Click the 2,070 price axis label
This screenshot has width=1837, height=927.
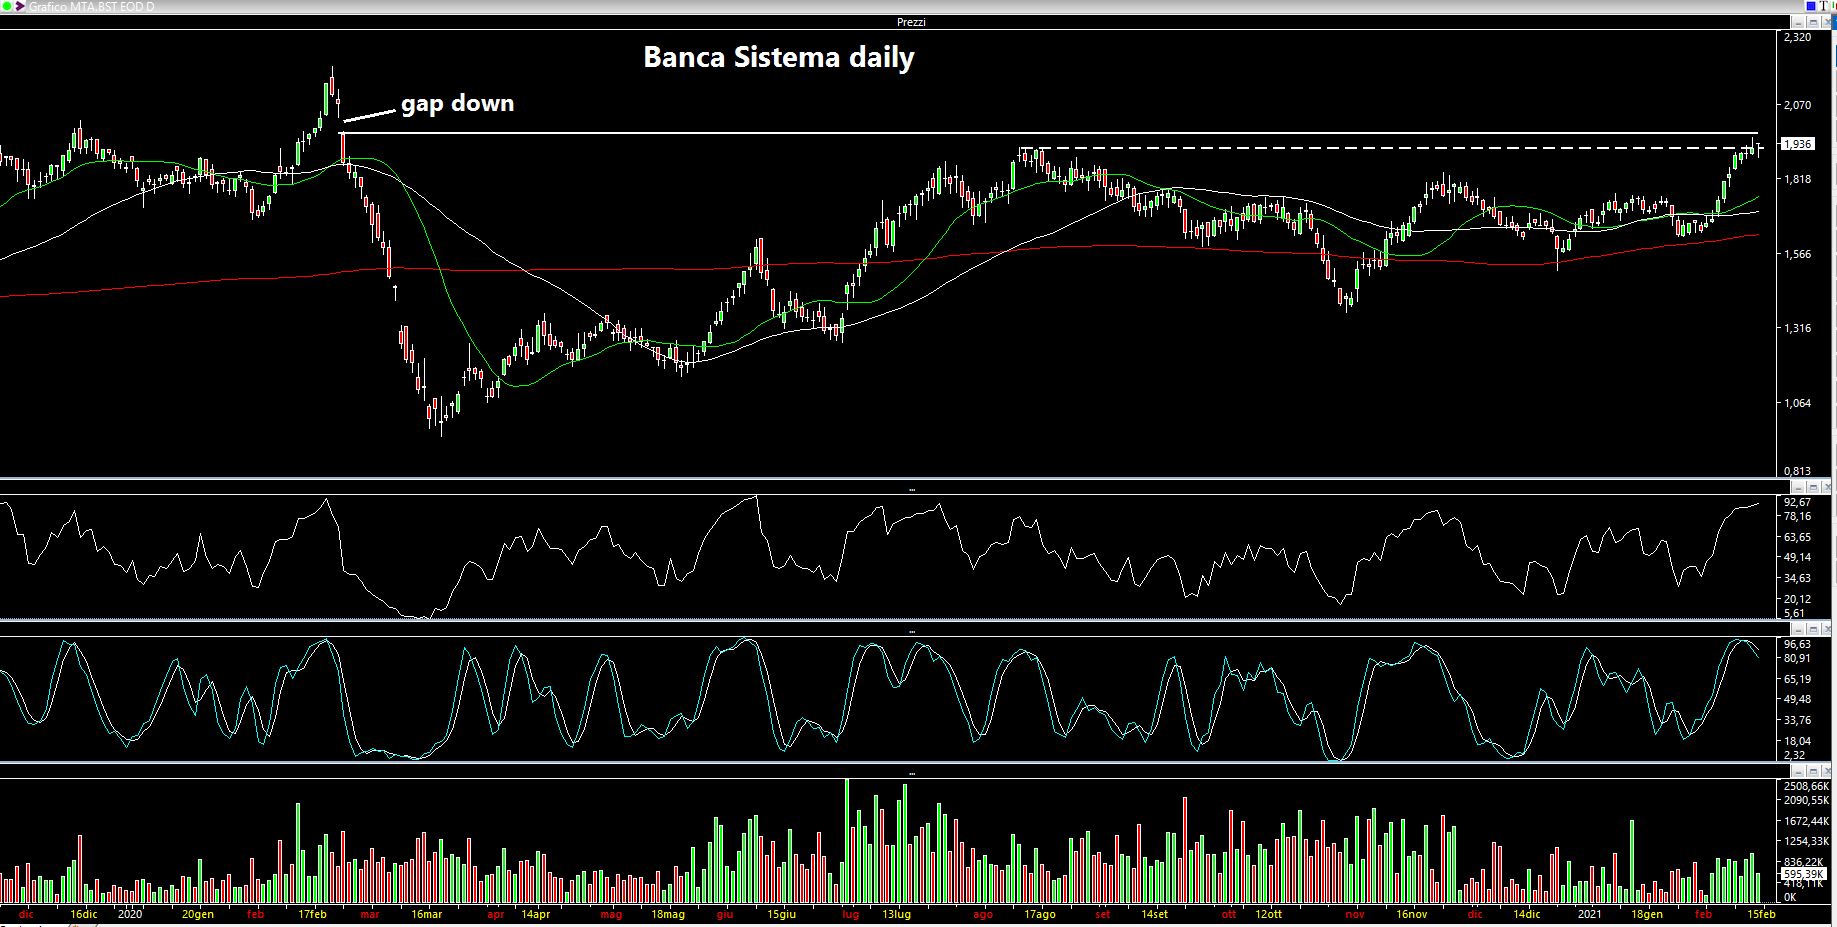[1797, 104]
